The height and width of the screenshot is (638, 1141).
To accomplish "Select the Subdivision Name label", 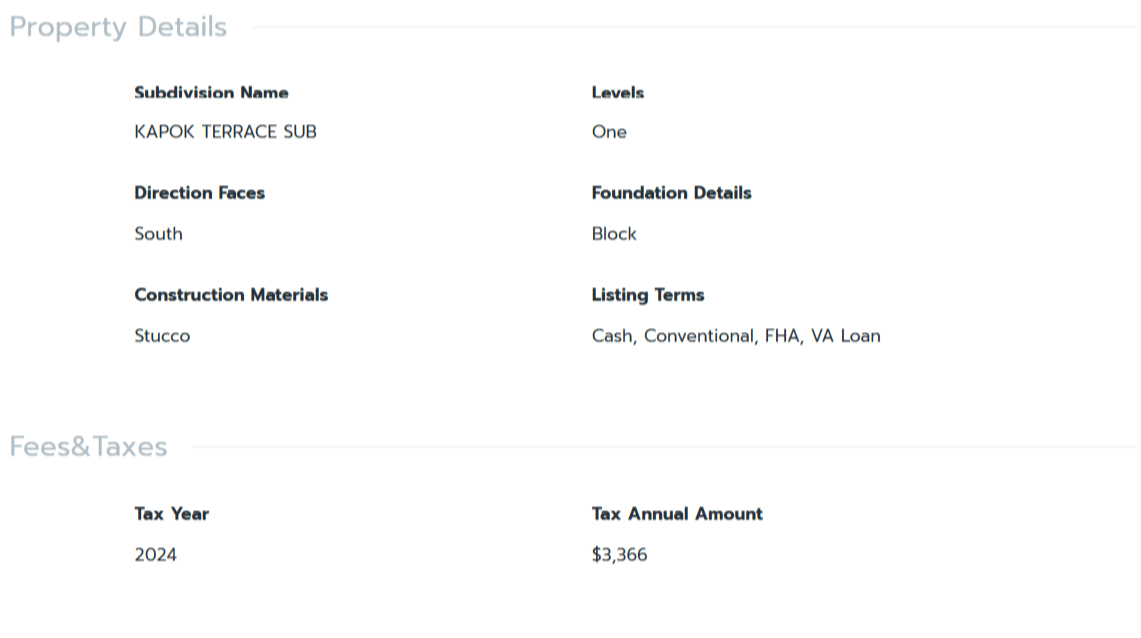I will (211, 93).
